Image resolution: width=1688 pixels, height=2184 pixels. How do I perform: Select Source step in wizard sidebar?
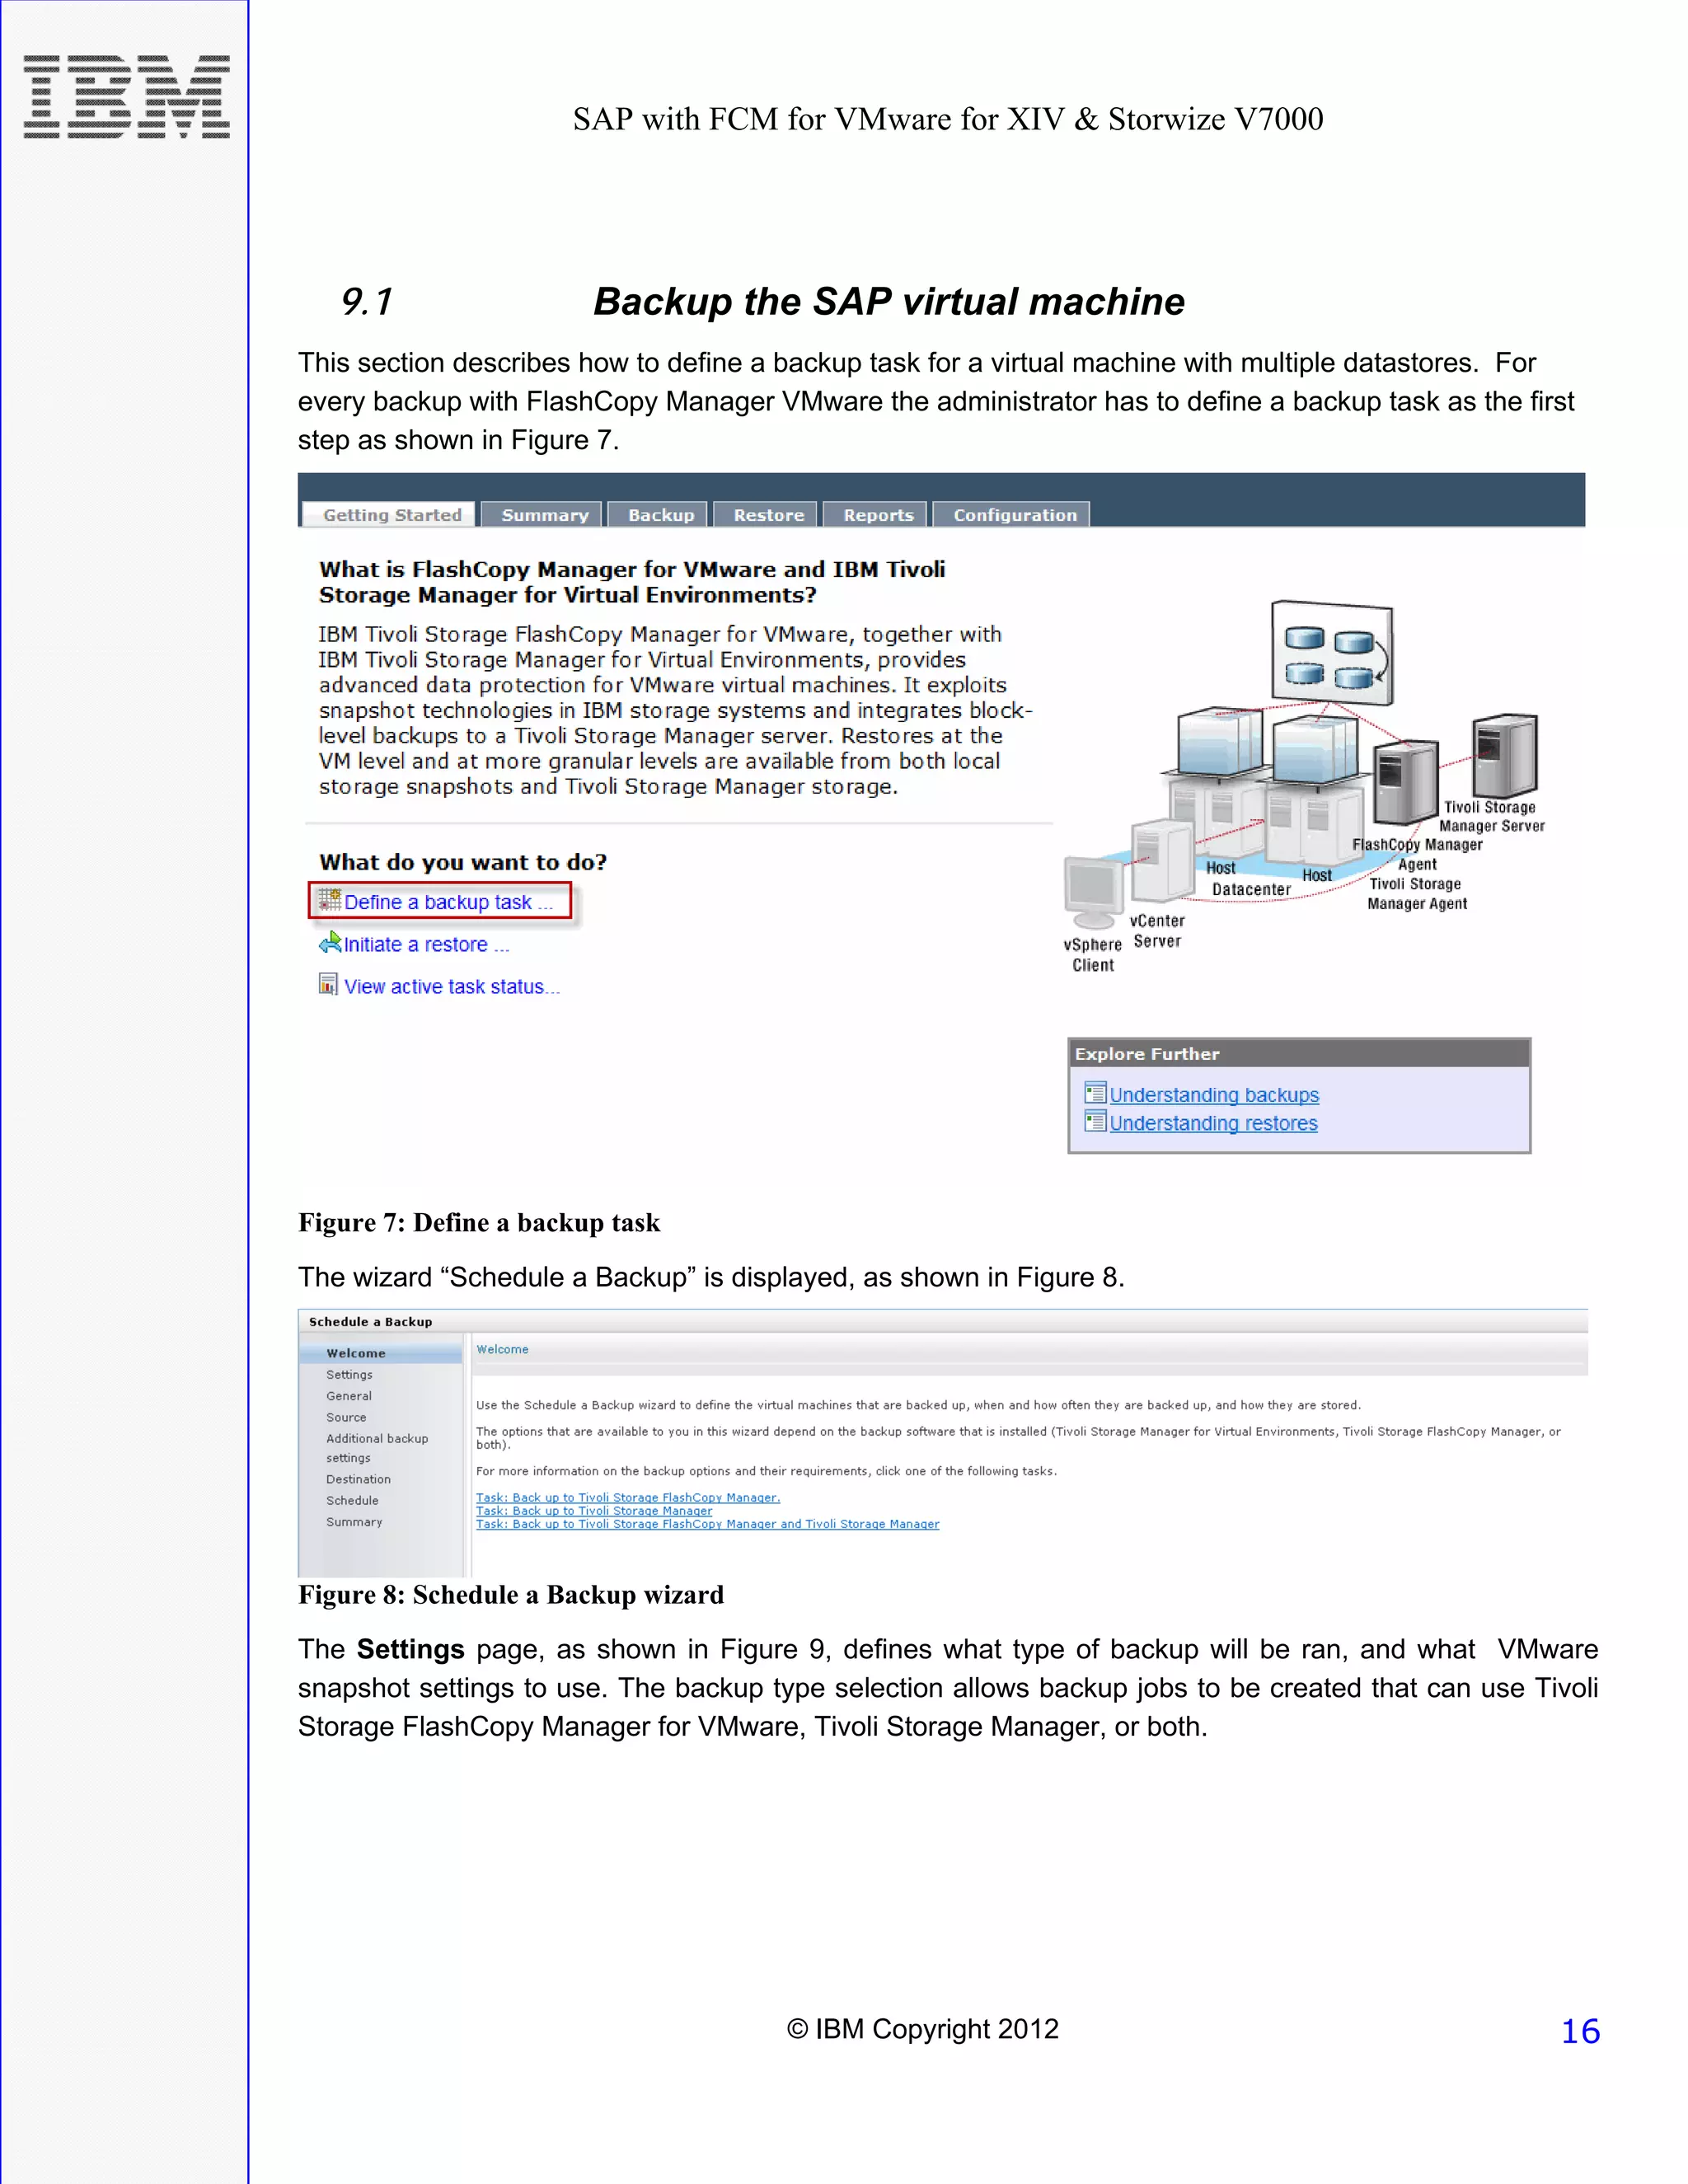346,1417
